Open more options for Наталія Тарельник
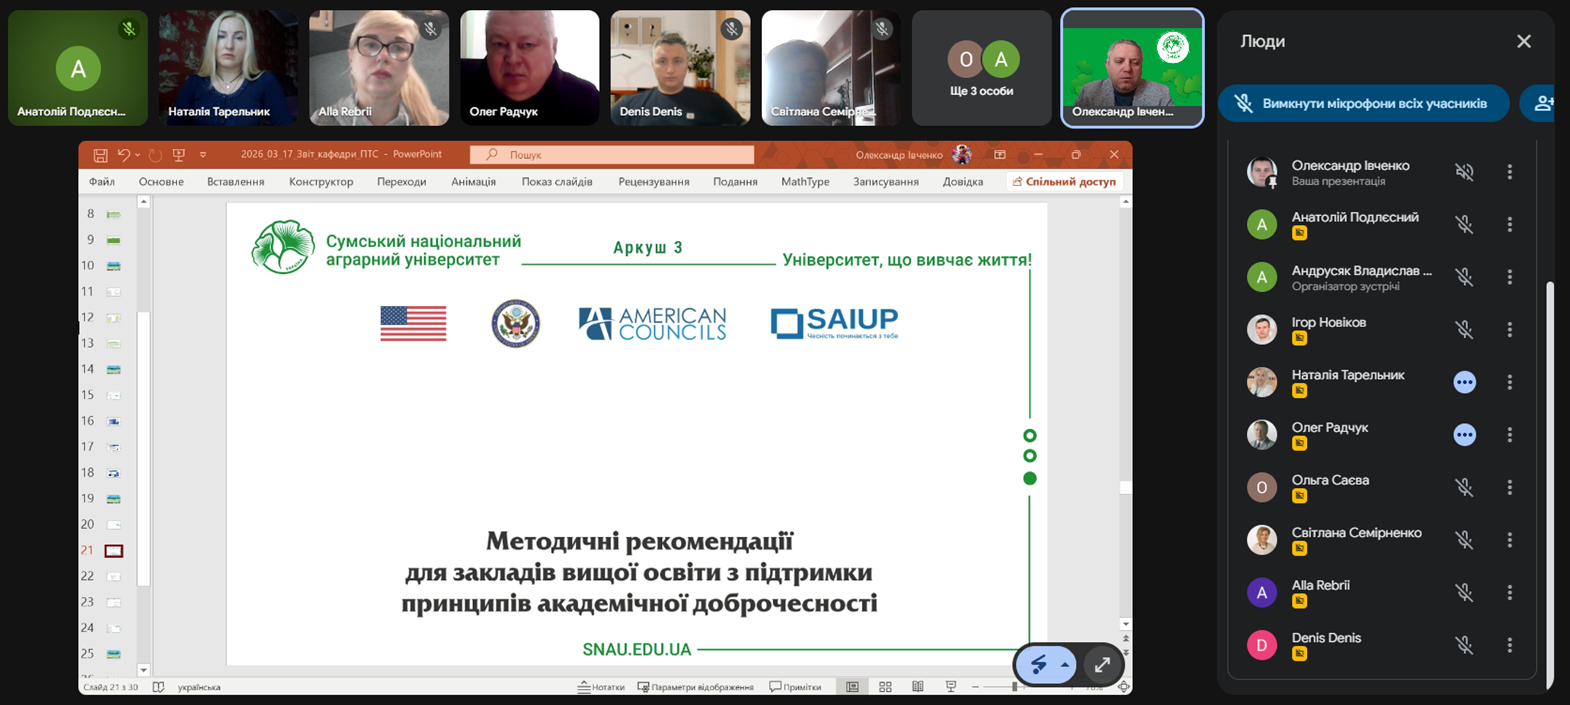Image resolution: width=1570 pixels, height=705 pixels. click(x=1510, y=382)
